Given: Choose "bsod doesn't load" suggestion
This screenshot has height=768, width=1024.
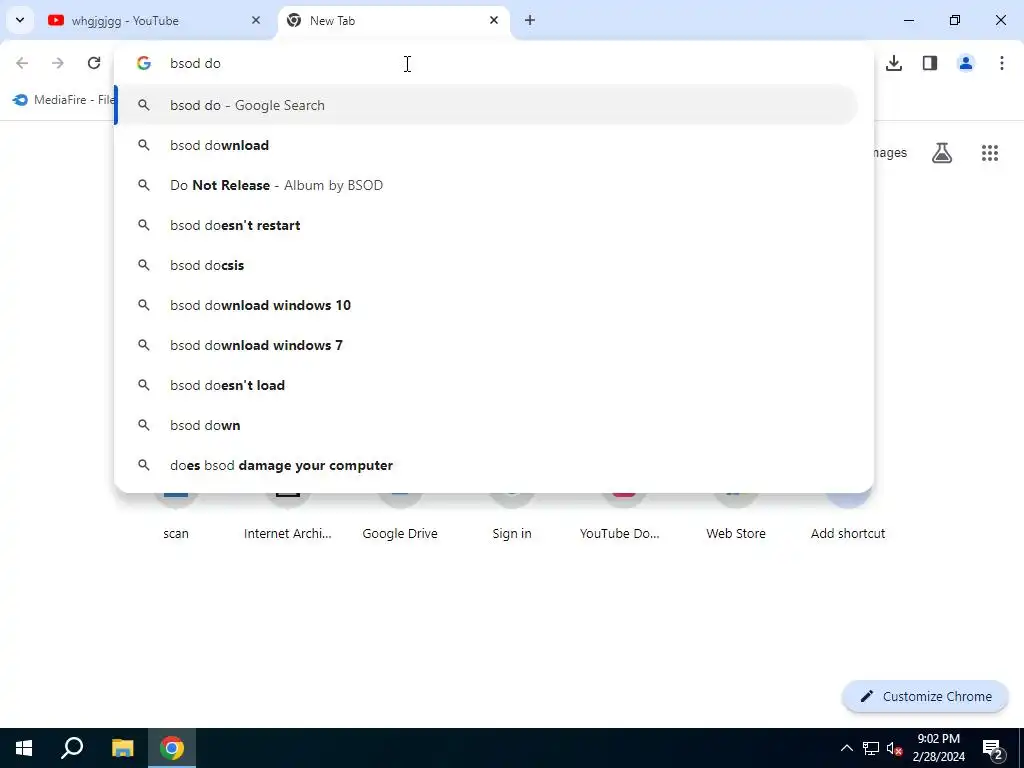Looking at the screenshot, I should [x=487, y=385].
